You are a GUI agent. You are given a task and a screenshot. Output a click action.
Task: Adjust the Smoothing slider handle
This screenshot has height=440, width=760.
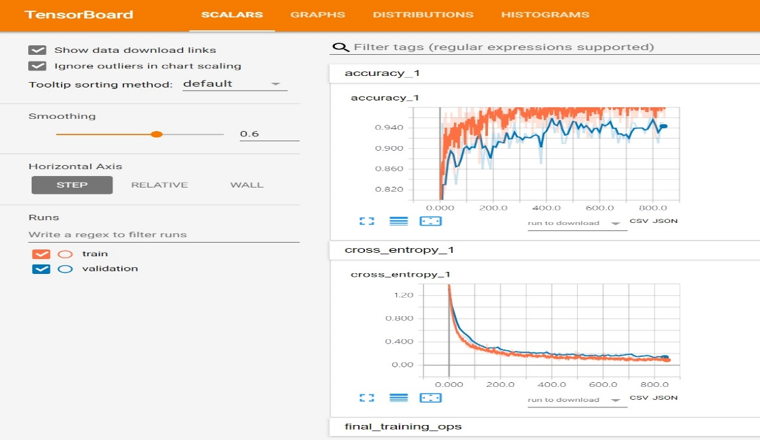tap(156, 134)
